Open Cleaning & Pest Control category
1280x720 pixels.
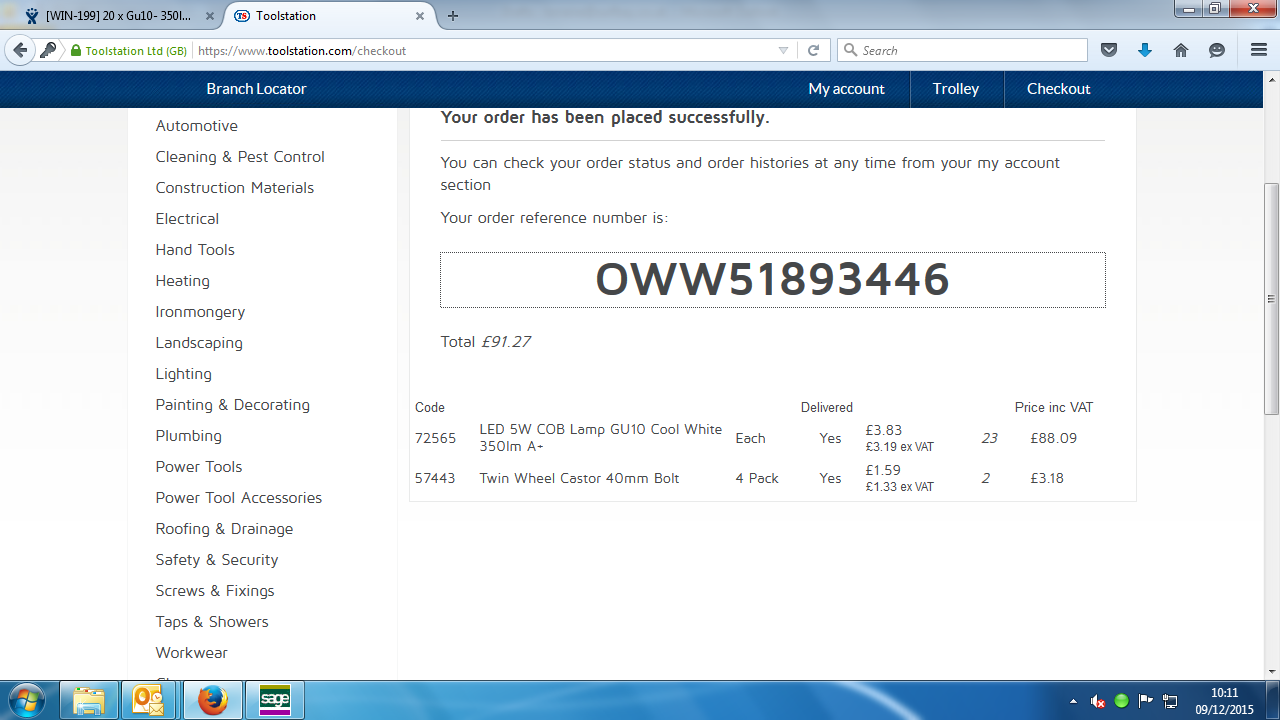pyautogui.click(x=240, y=157)
